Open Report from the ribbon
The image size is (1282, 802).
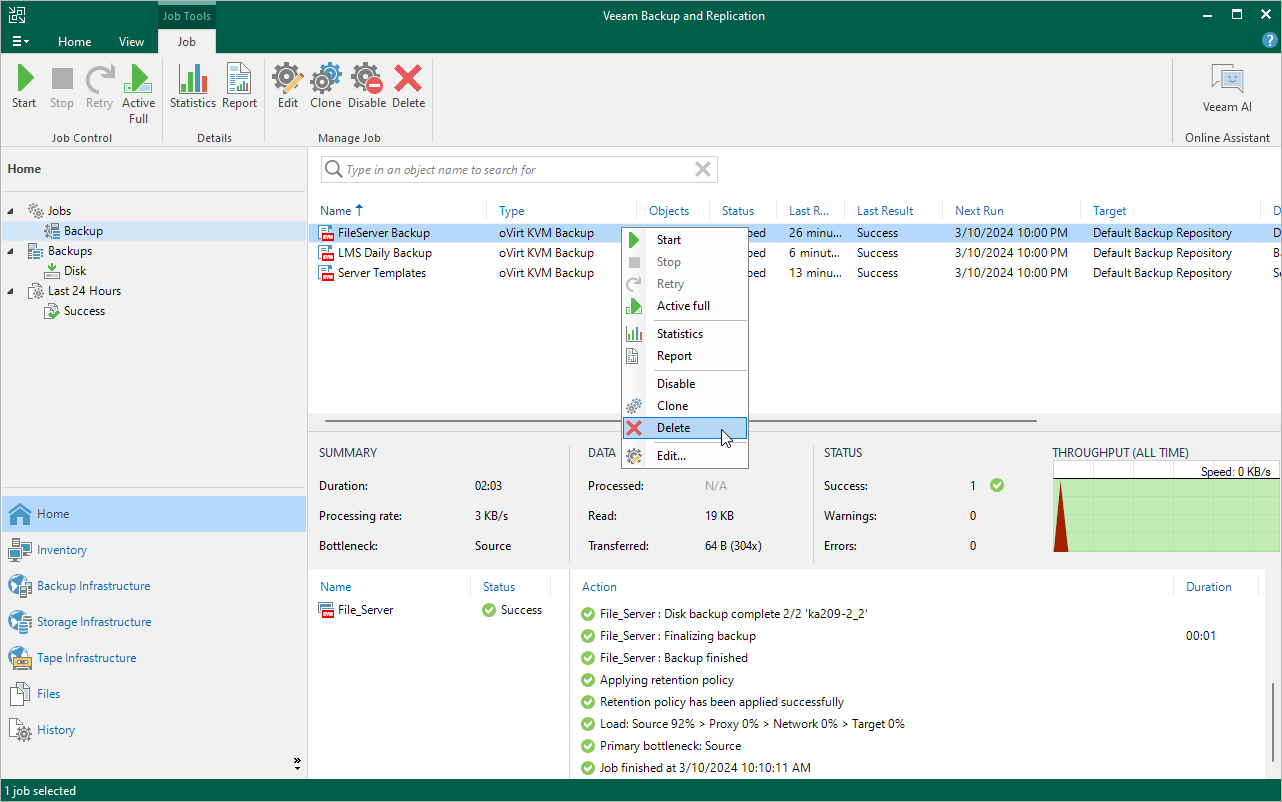[240, 86]
